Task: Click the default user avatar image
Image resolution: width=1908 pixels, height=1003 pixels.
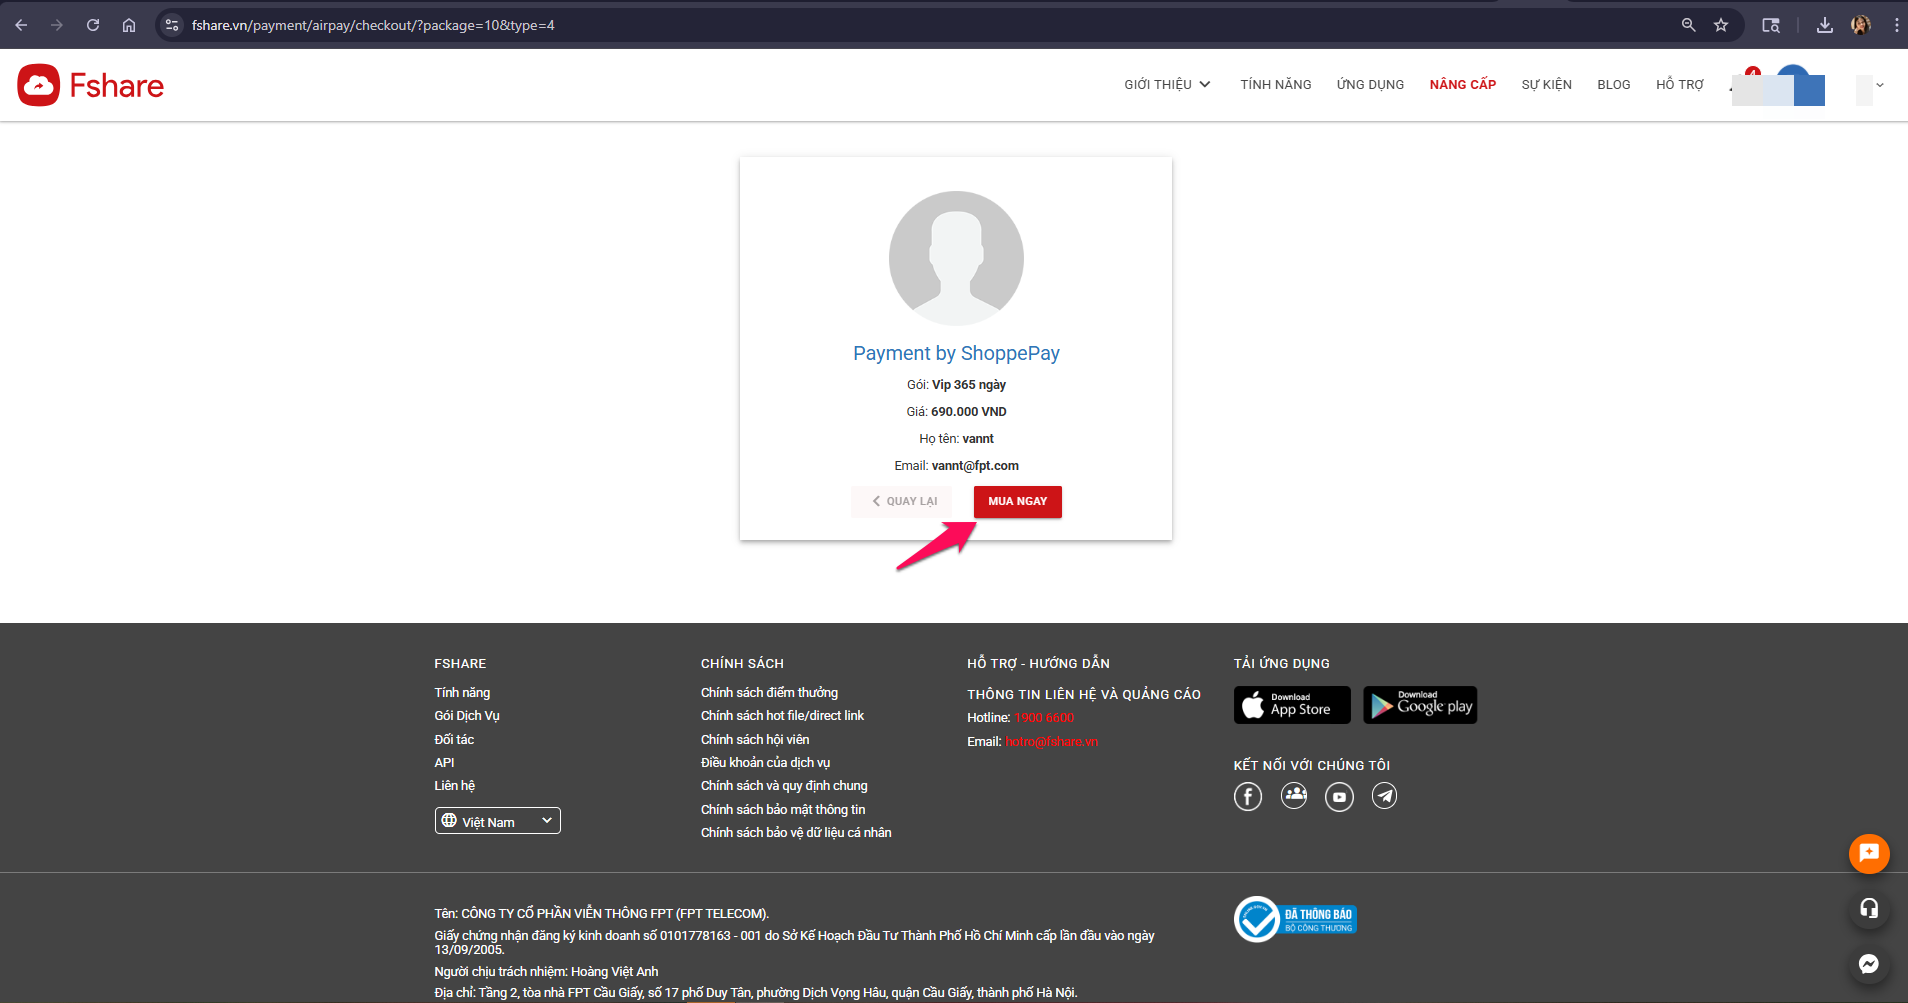Action: (956, 258)
